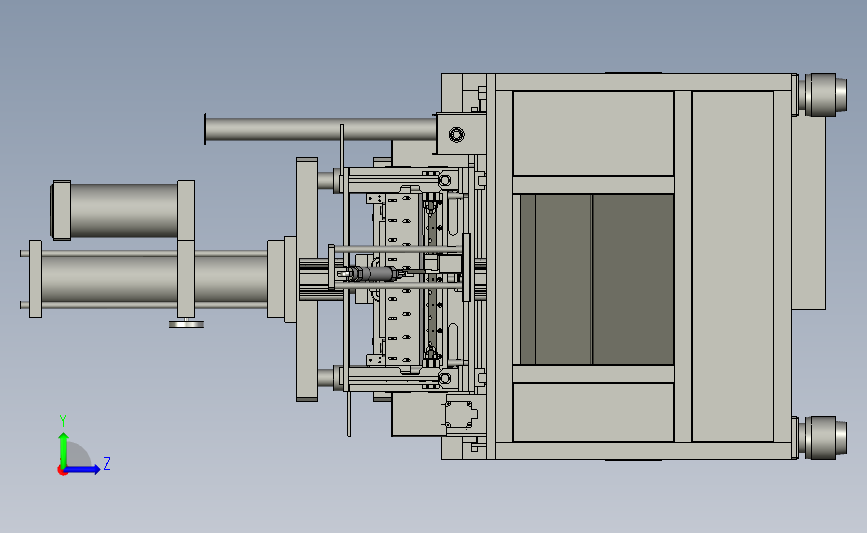This screenshot has height=533, width=867.
Task: Pick the dark window opening in the frame
Action: click(597, 279)
